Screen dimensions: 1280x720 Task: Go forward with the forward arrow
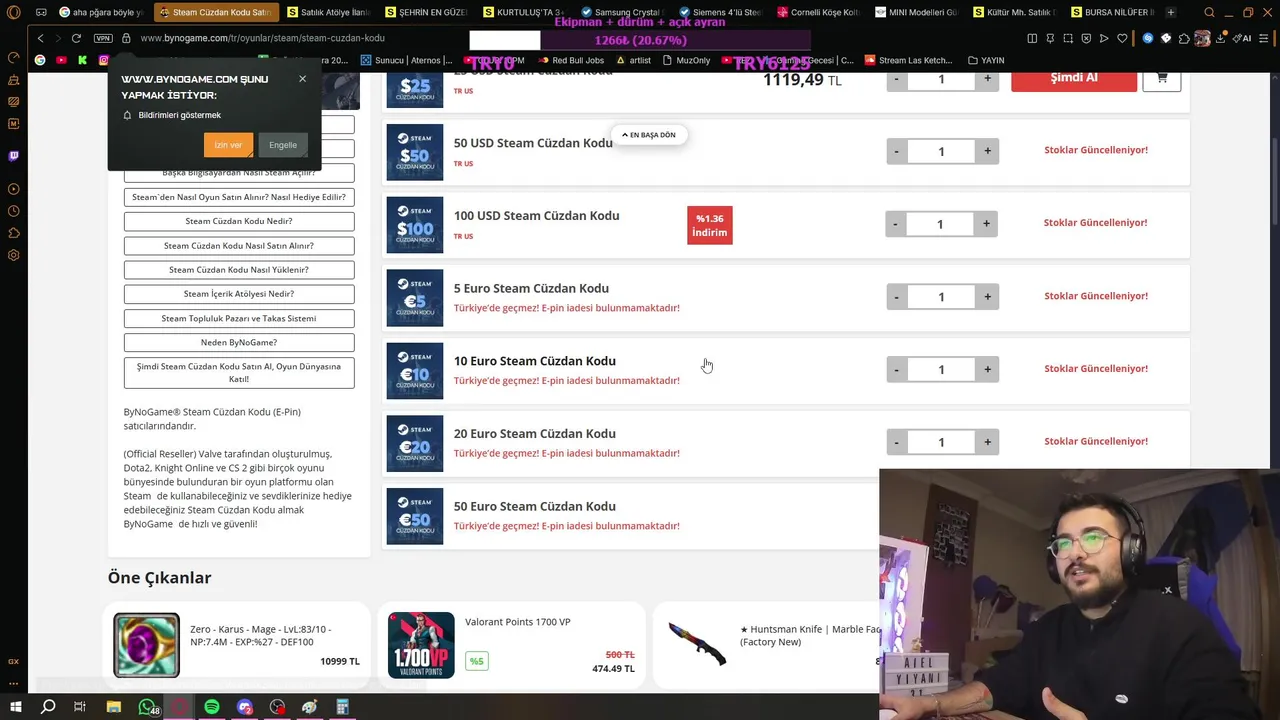58,38
